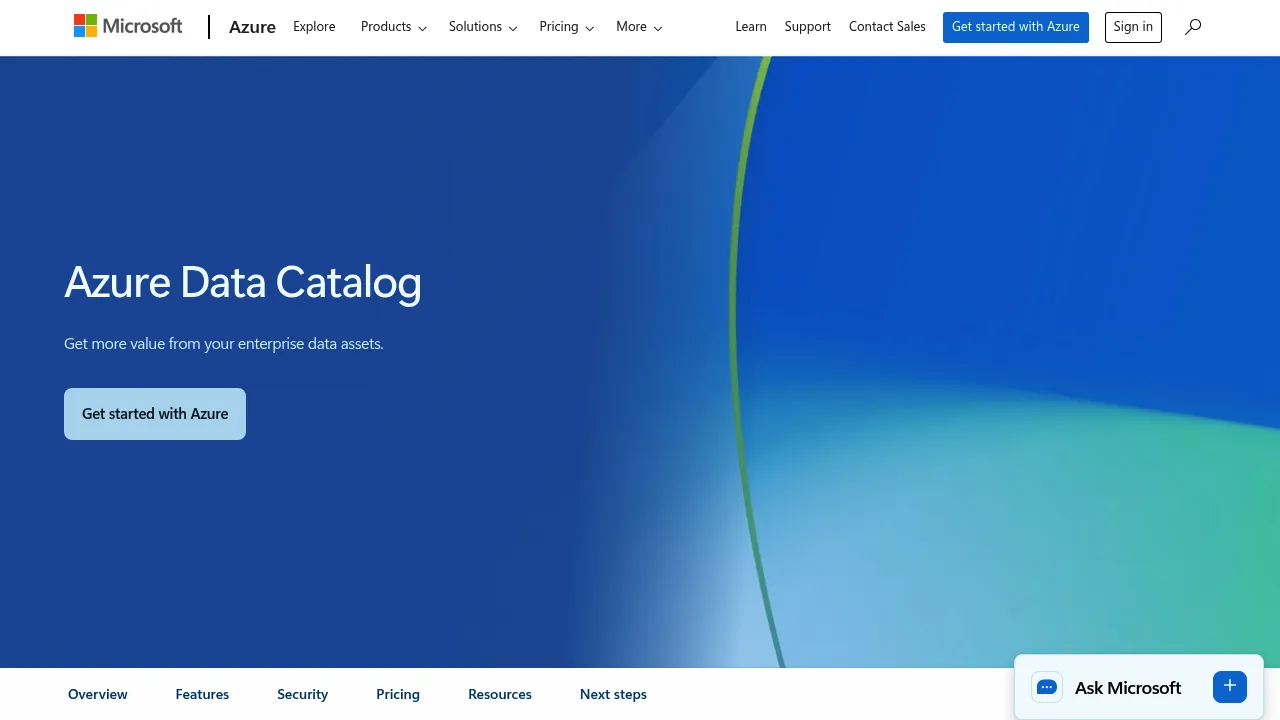Click the Ask Microsoft label
1280x720 pixels.
pos(1128,688)
